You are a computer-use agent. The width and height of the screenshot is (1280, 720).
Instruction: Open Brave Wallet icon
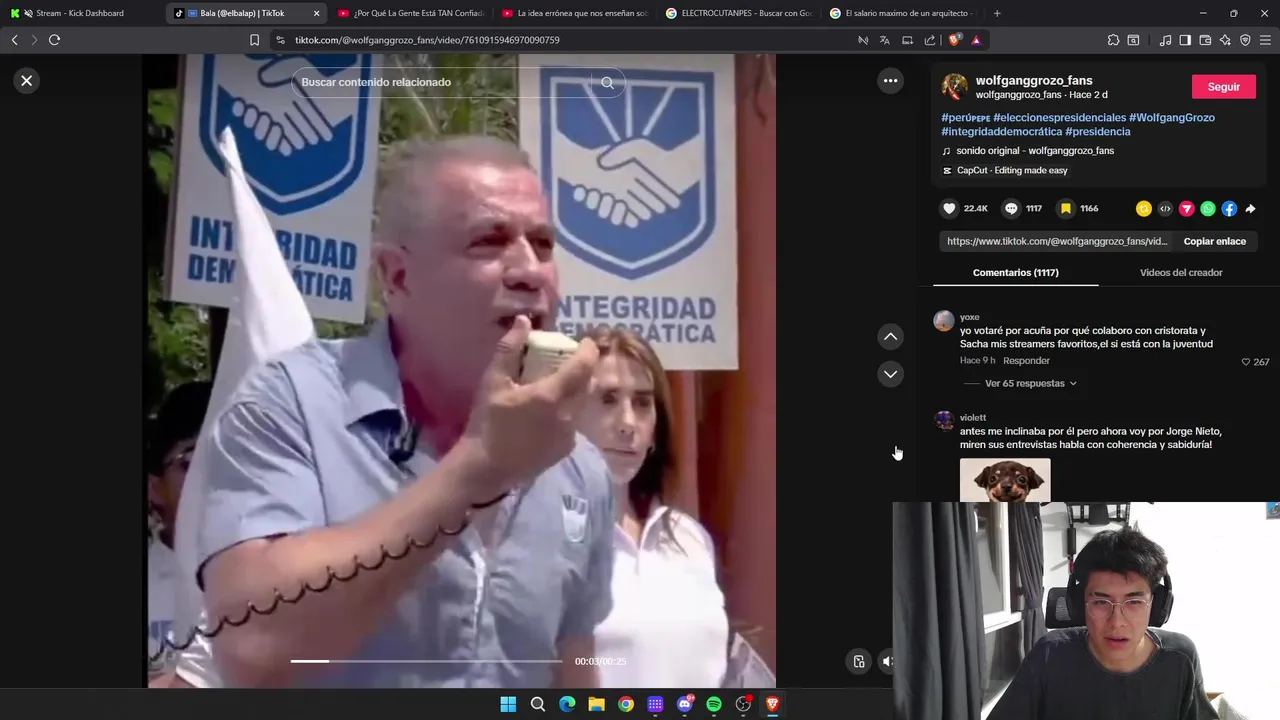coord(1205,40)
